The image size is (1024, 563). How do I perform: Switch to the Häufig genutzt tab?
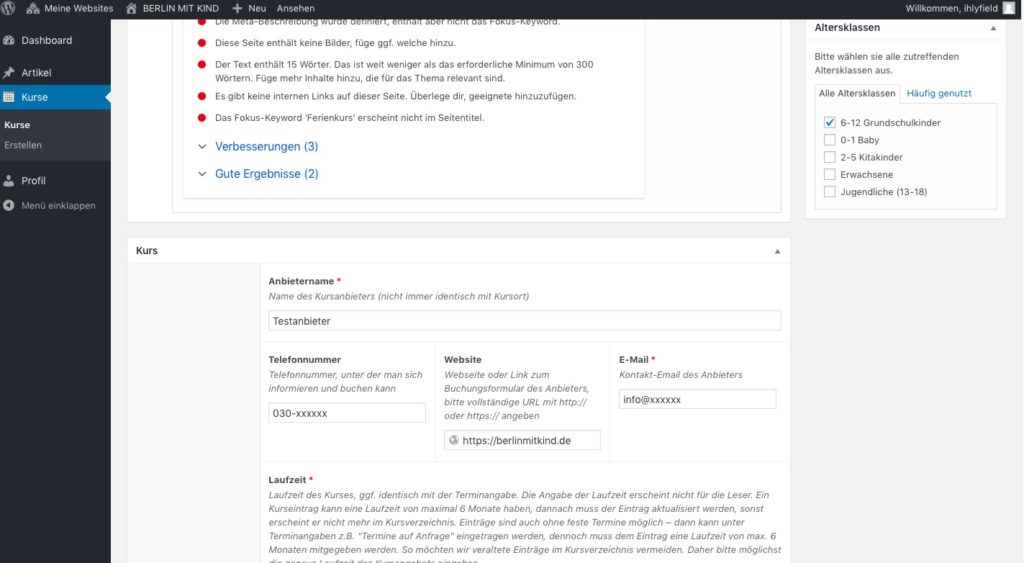pos(939,93)
